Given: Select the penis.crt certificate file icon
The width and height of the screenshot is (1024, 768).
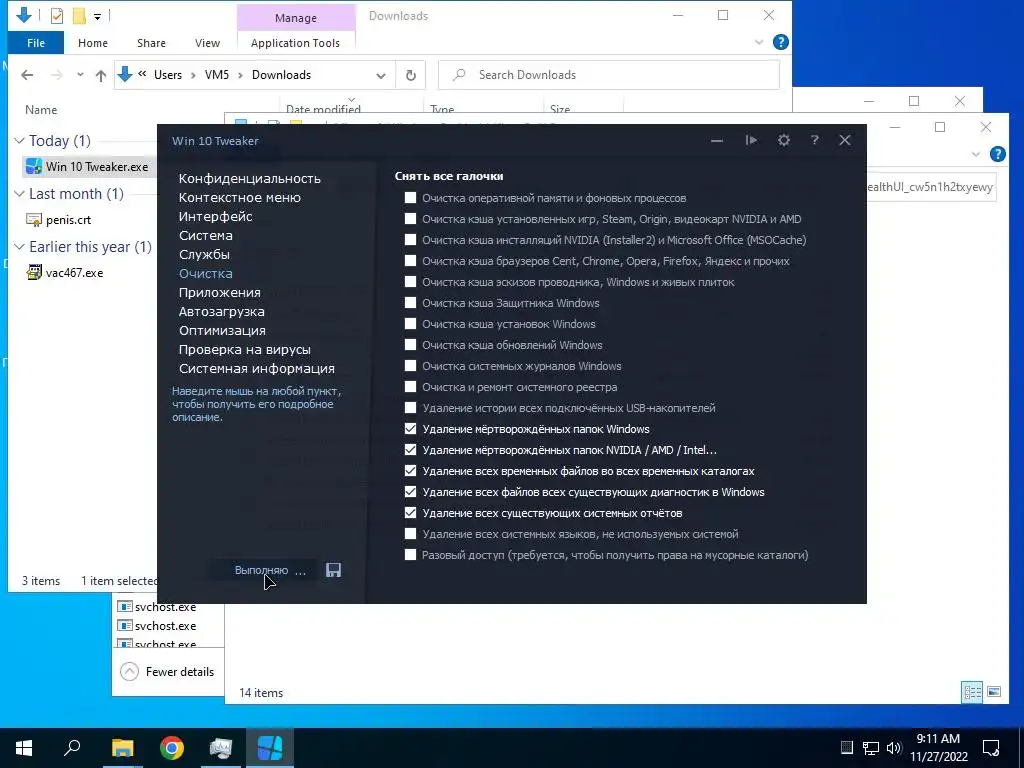Looking at the screenshot, I should pos(34,220).
